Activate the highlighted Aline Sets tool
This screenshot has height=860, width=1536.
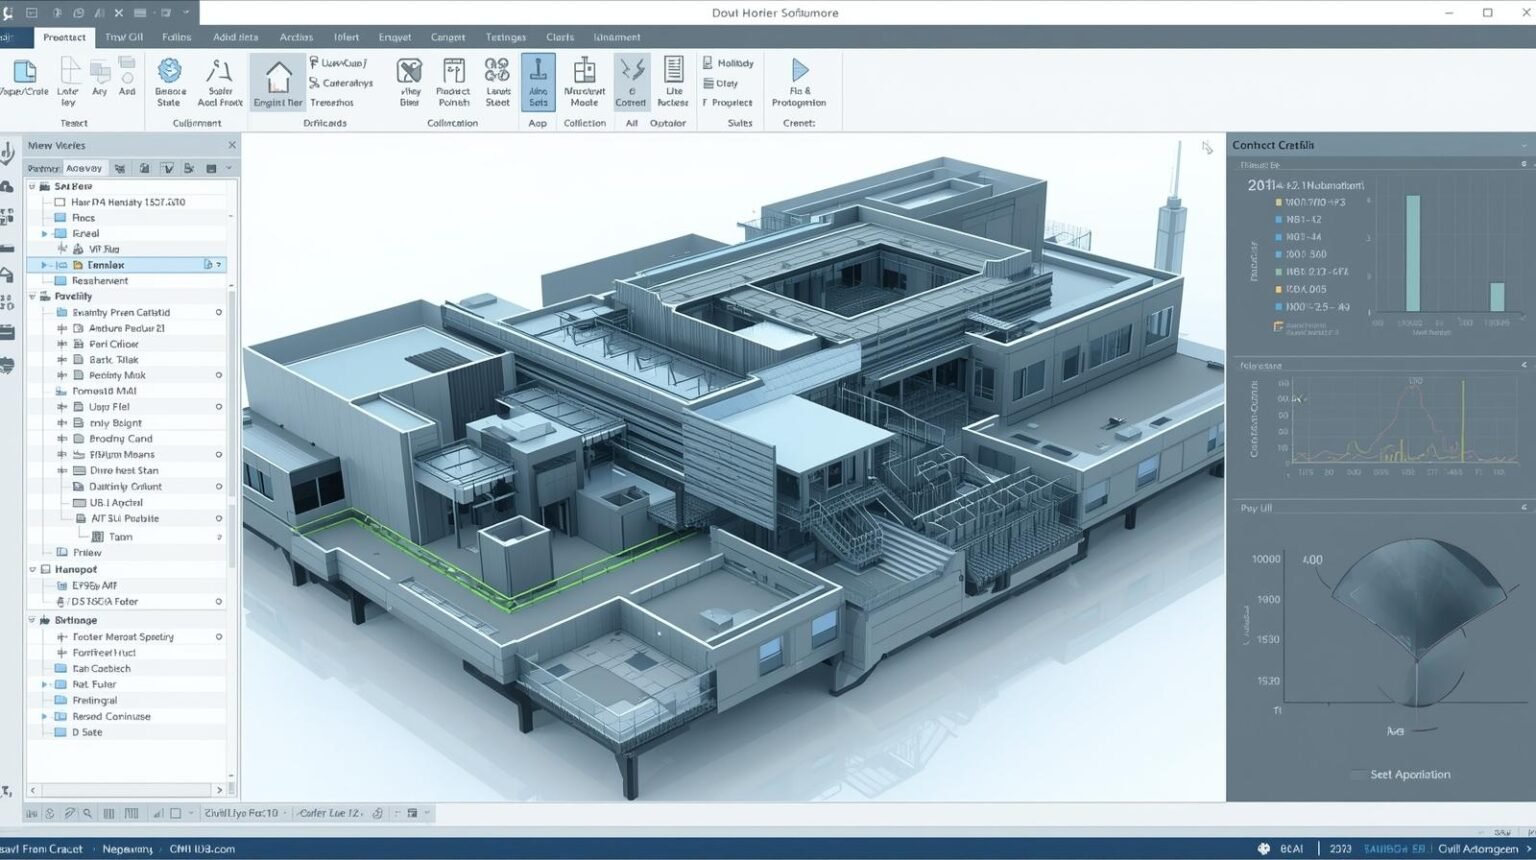538,80
